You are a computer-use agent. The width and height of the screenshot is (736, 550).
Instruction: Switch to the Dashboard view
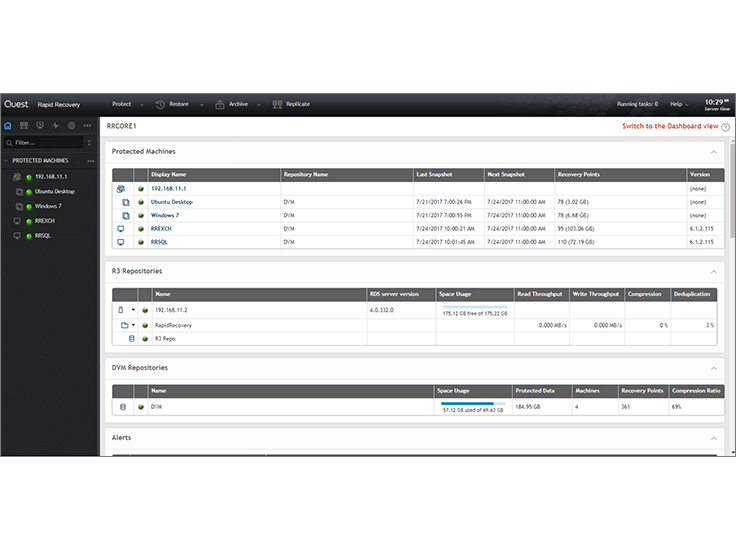pyautogui.click(x=670, y=126)
